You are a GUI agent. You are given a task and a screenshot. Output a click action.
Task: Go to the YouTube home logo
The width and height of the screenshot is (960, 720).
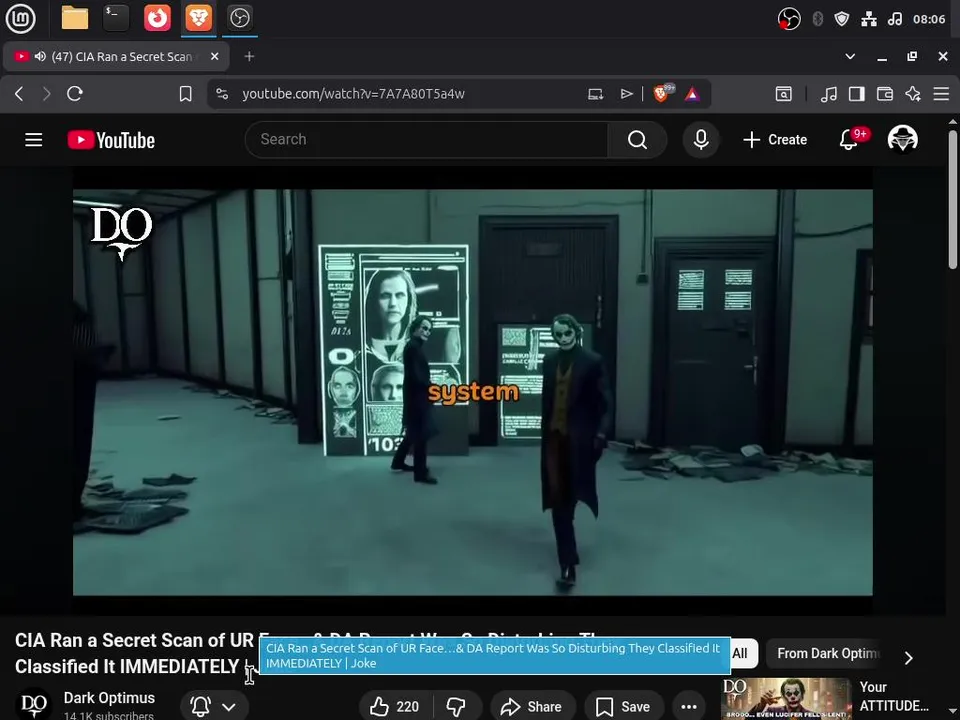point(111,140)
